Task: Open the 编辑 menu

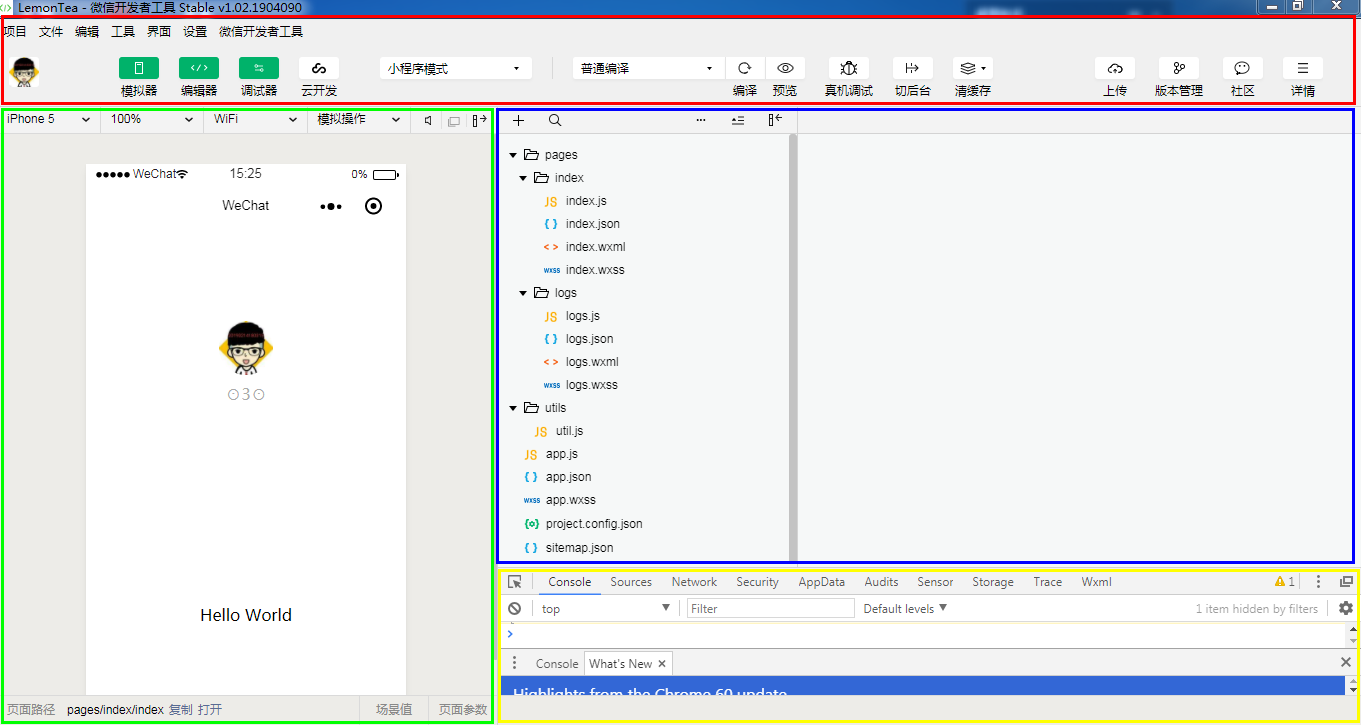Action: point(87,31)
